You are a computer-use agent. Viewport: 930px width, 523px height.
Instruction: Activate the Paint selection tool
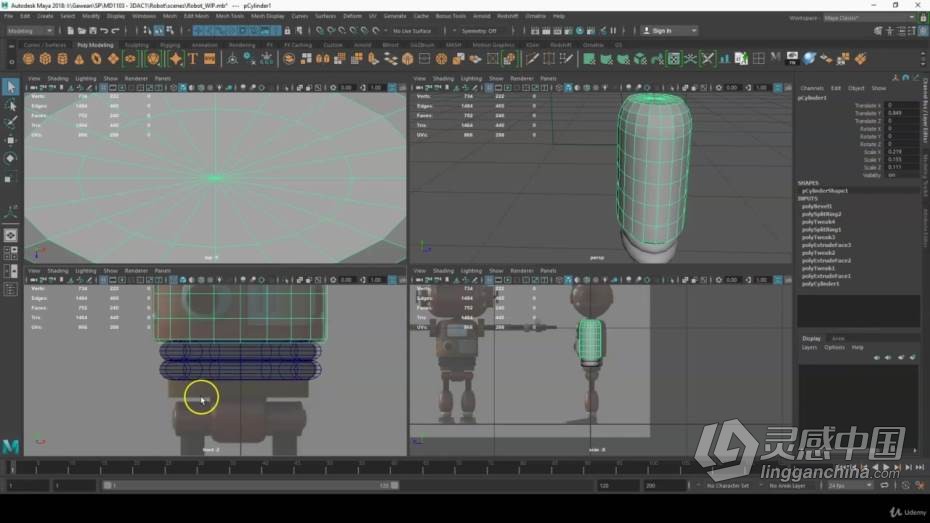coord(11,123)
